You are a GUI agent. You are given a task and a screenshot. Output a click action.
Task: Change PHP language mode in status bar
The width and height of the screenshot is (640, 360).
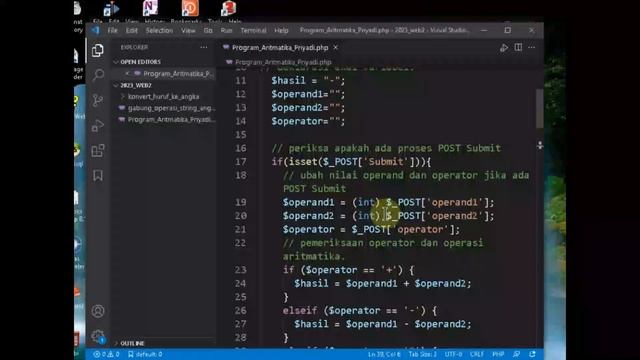498,354
